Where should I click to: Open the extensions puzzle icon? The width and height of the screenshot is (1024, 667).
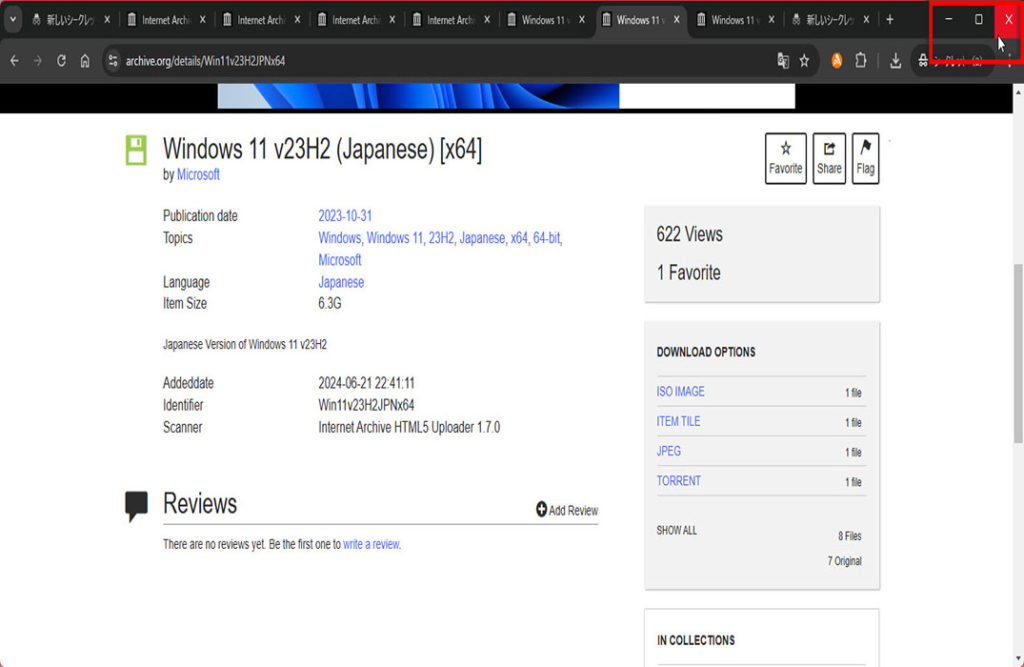click(860, 61)
